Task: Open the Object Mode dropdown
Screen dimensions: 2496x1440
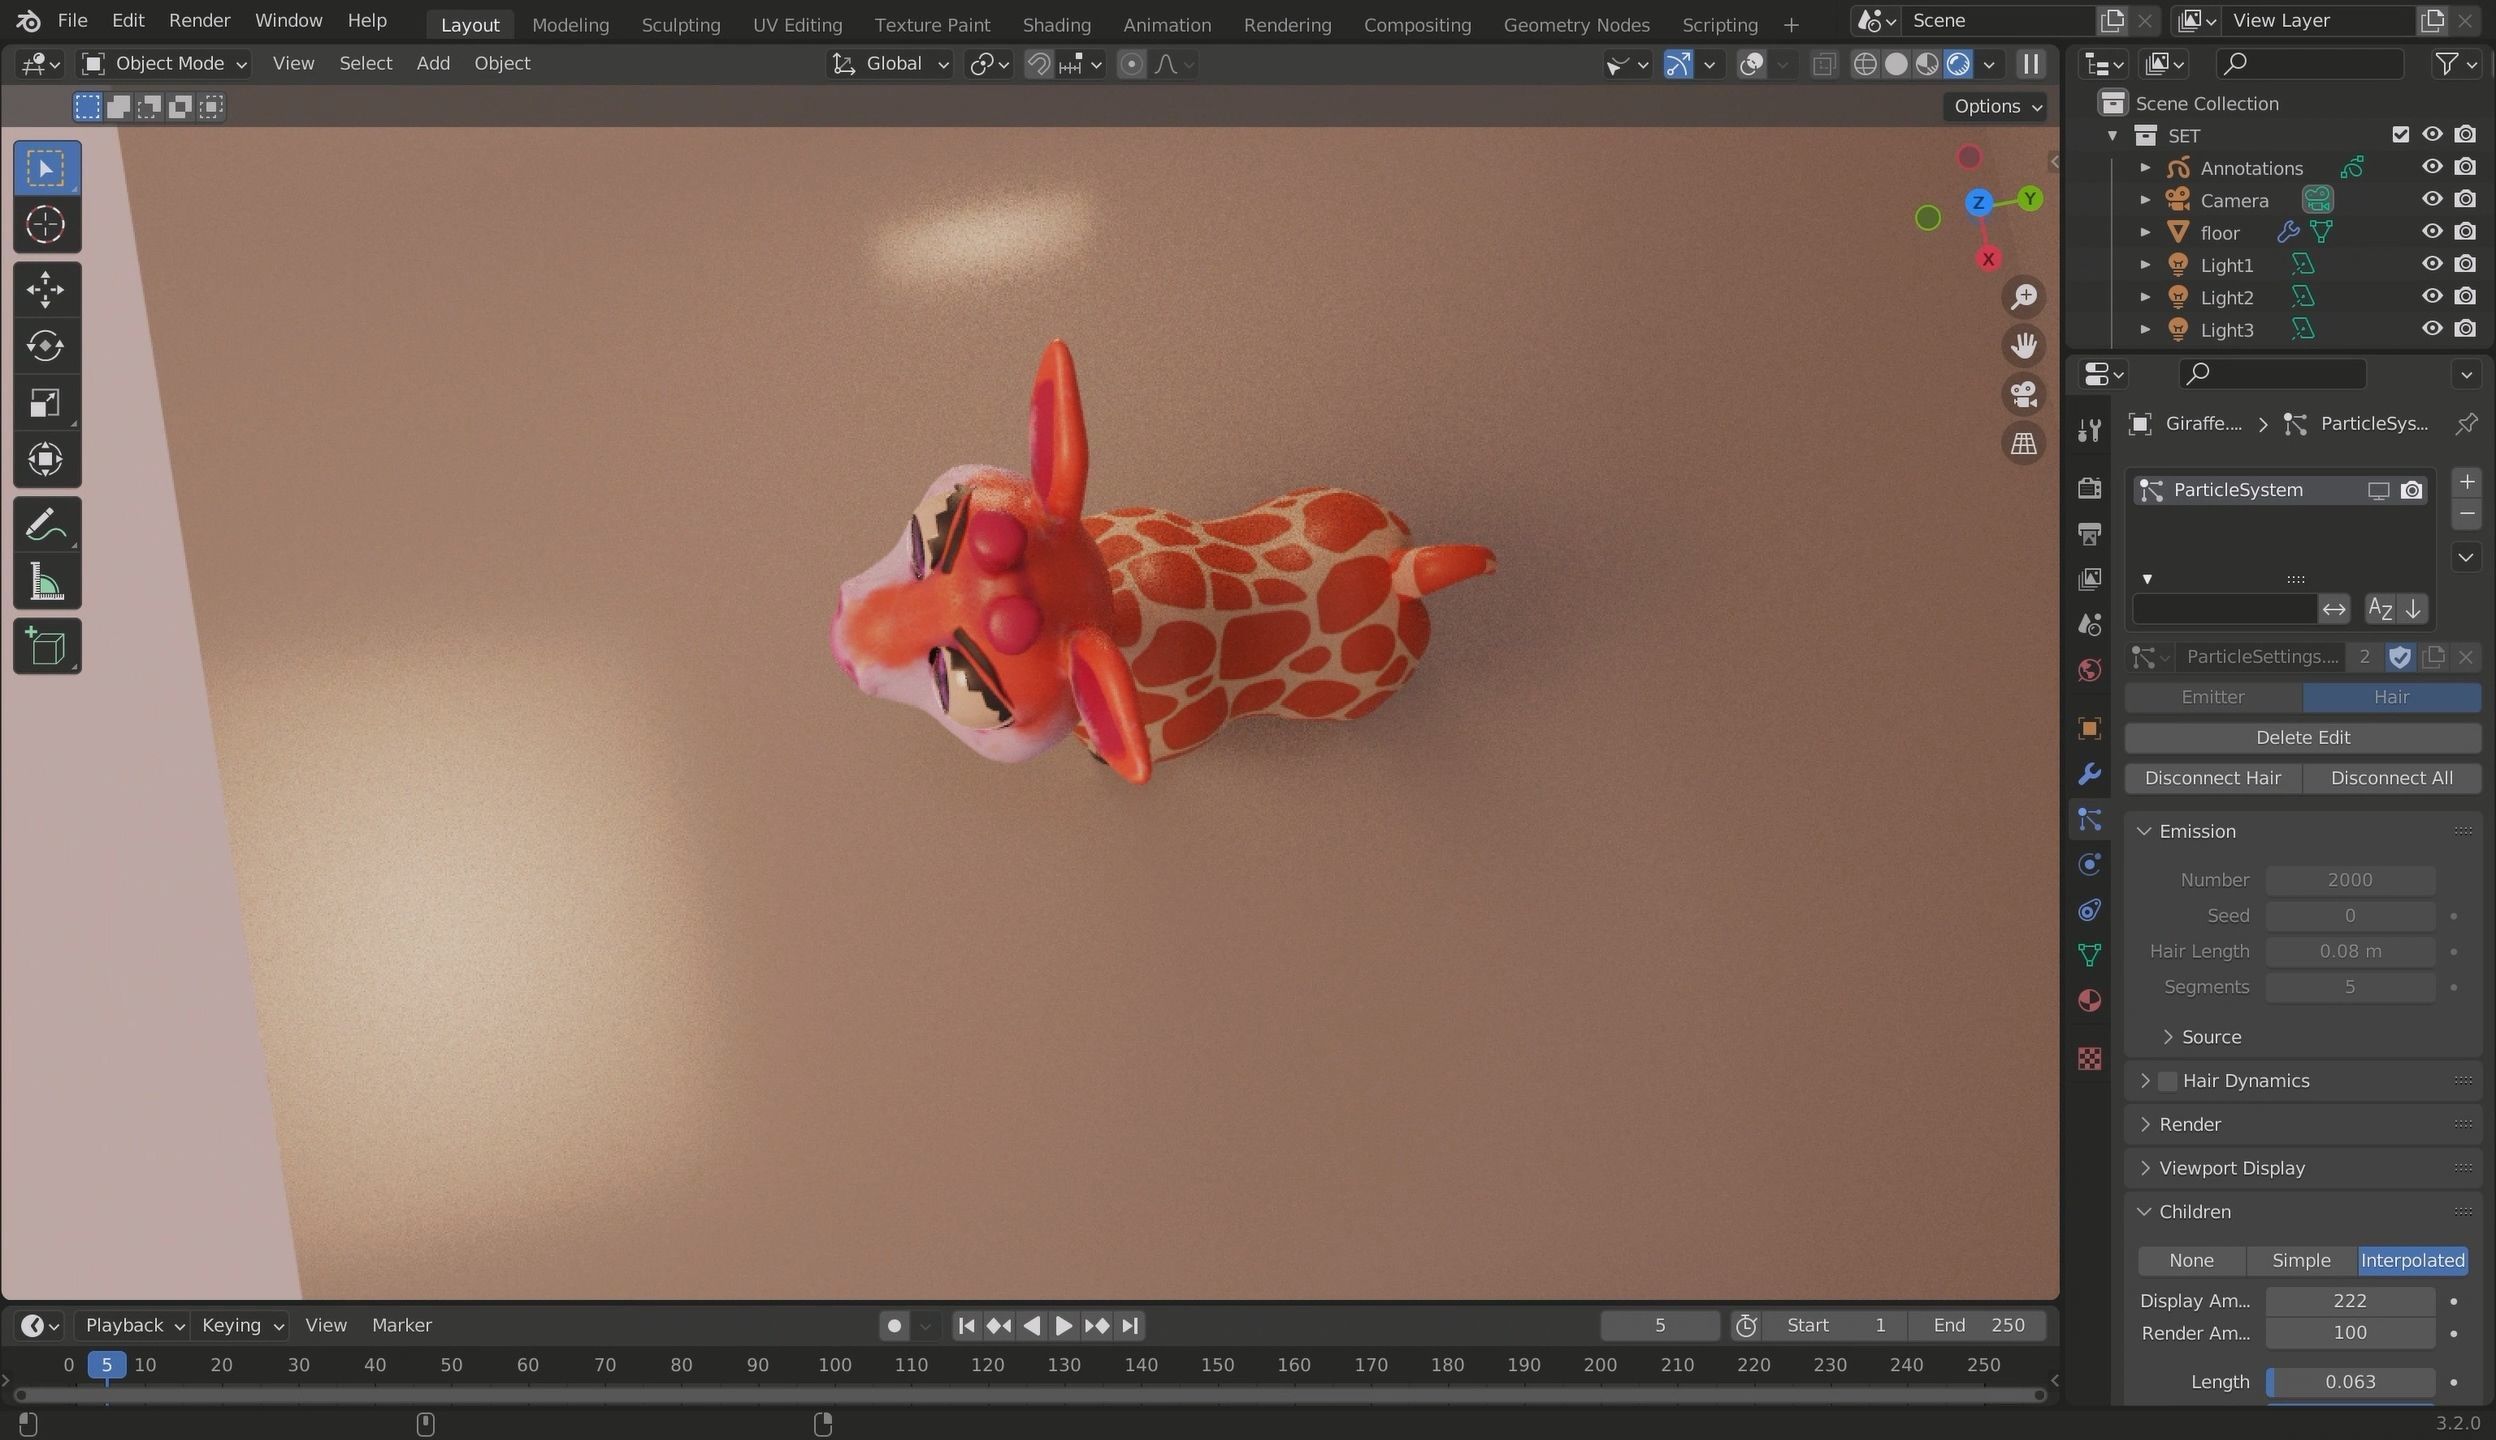Action: pos(165,64)
